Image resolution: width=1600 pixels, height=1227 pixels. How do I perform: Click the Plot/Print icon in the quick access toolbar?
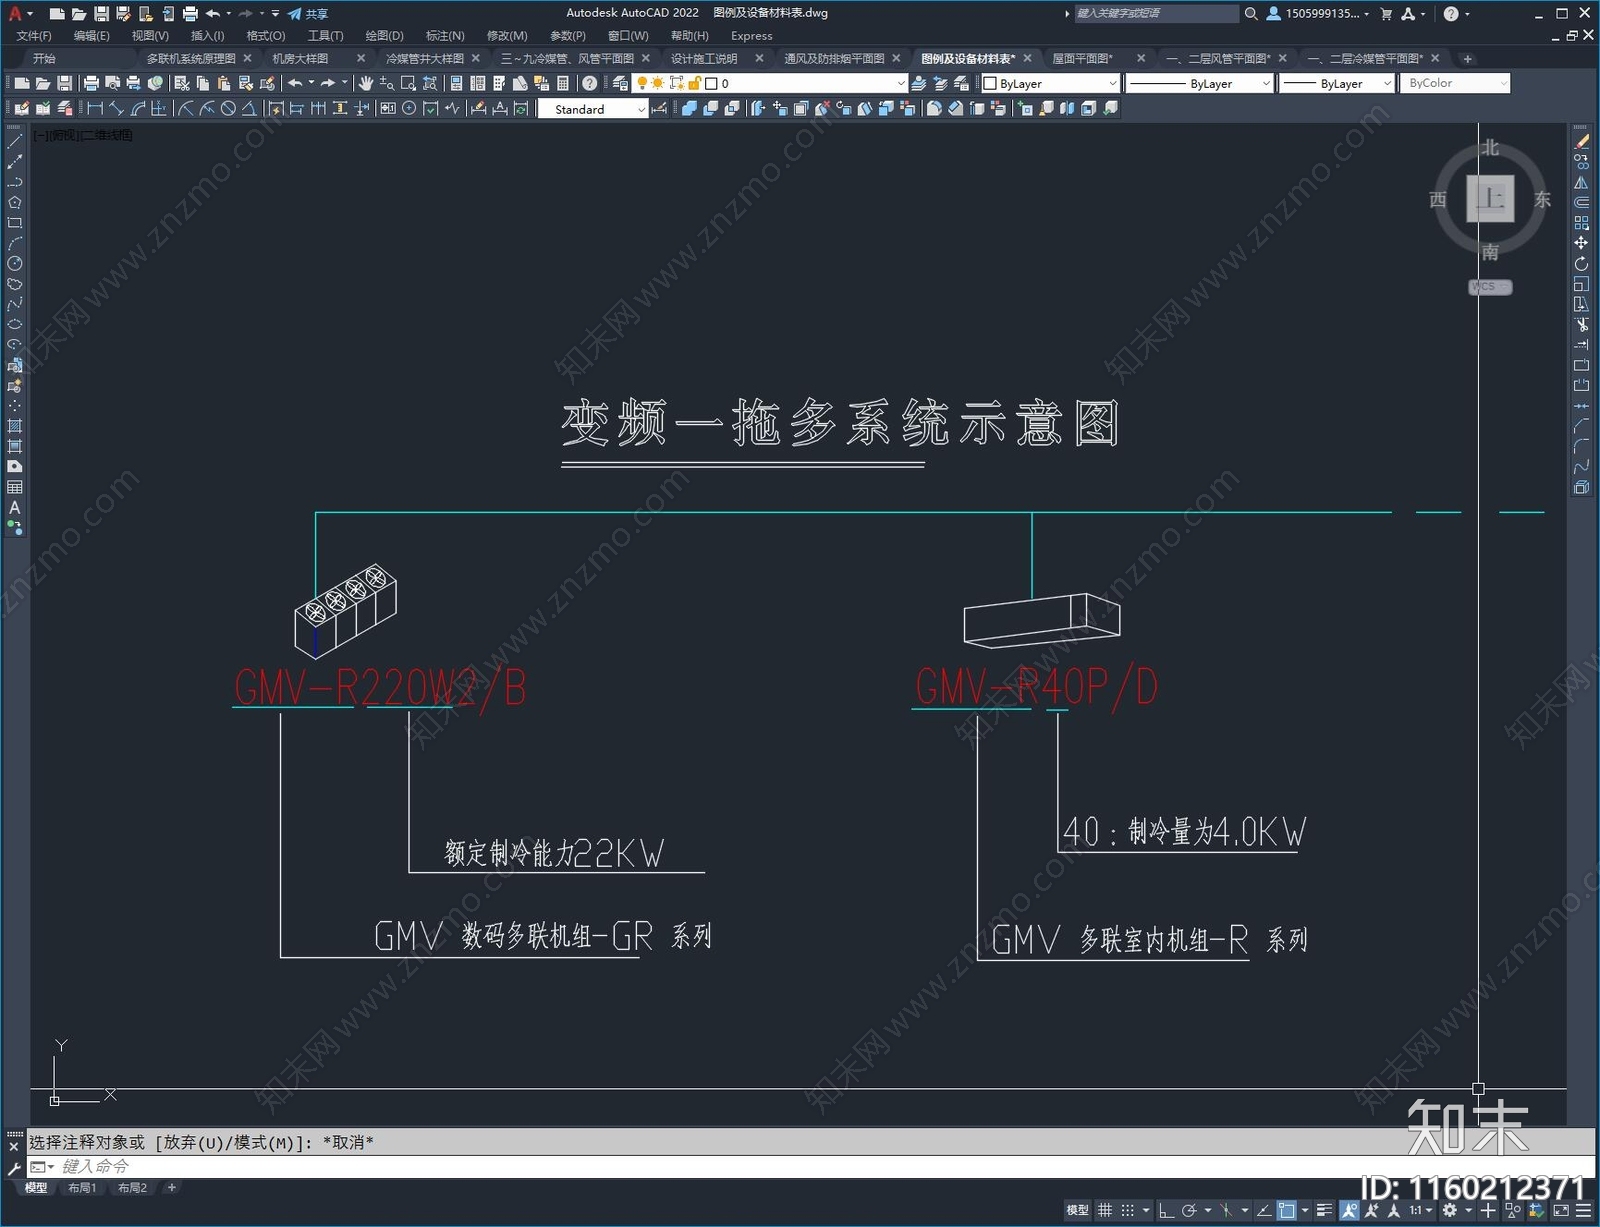(190, 14)
